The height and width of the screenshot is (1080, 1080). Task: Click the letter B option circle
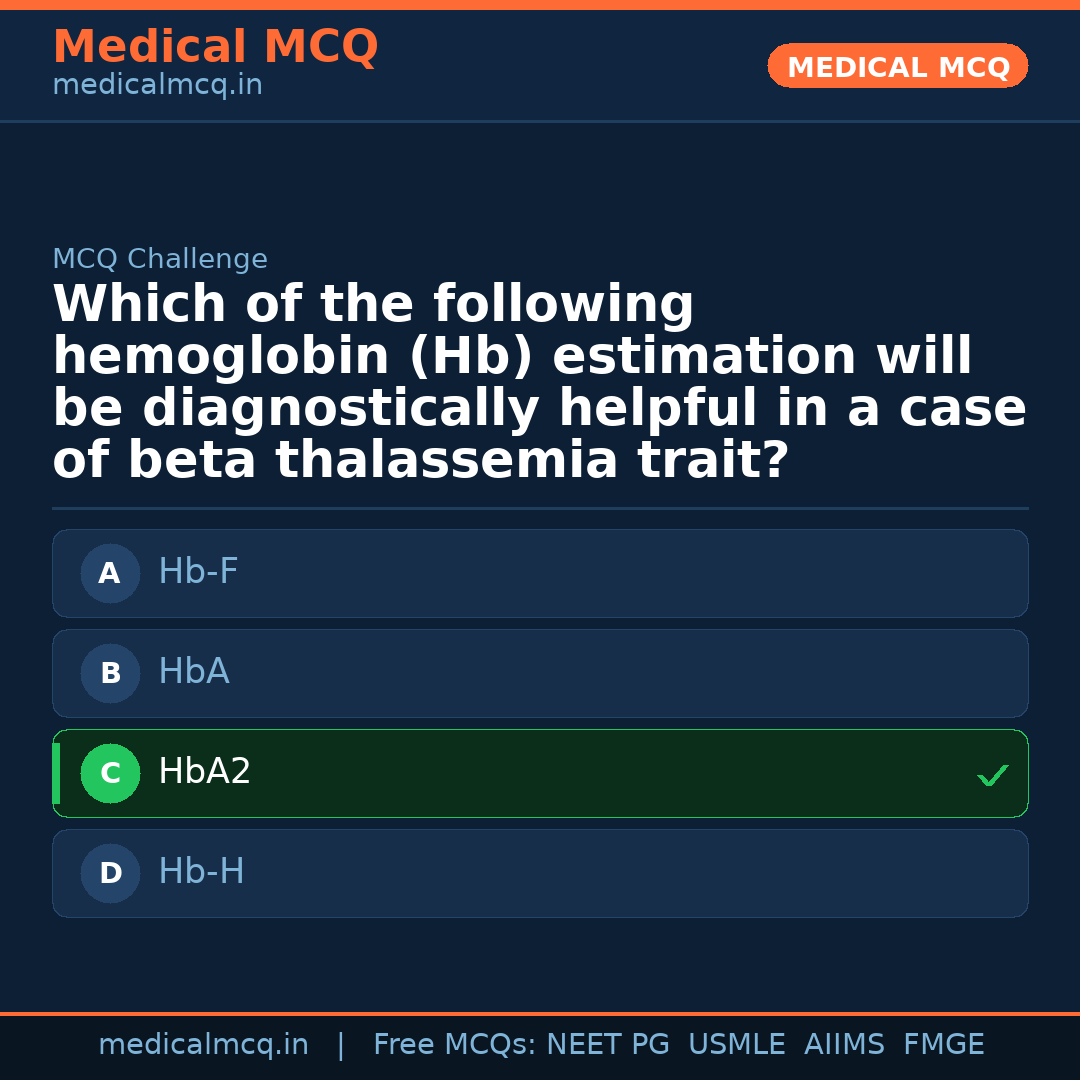click(110, 674)
